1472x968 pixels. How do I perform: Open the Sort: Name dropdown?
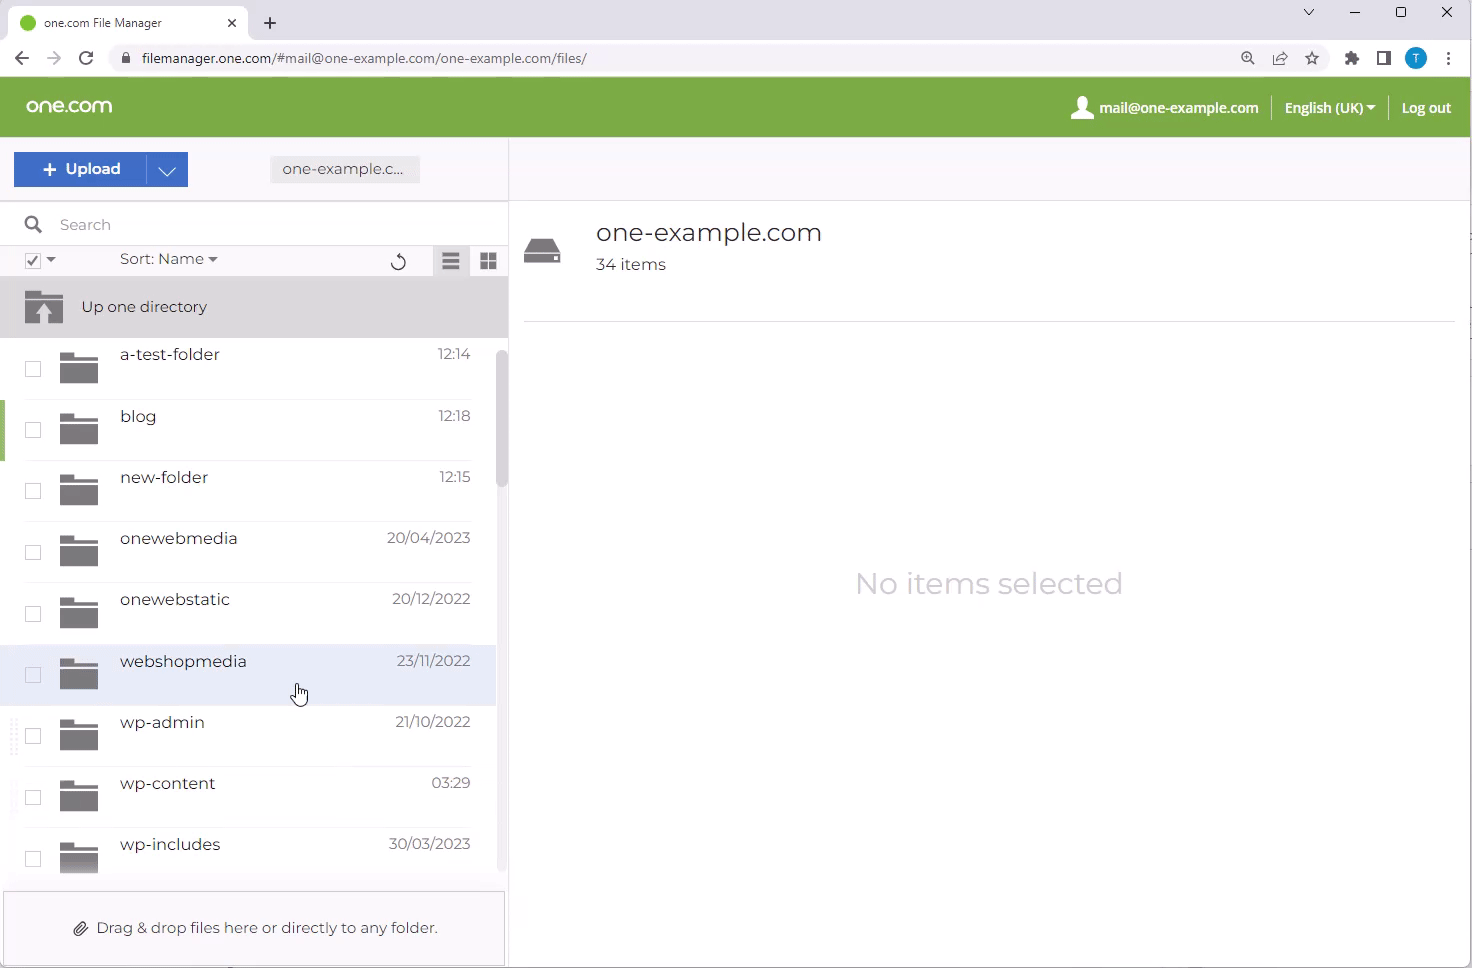click(x=168, y=259)
